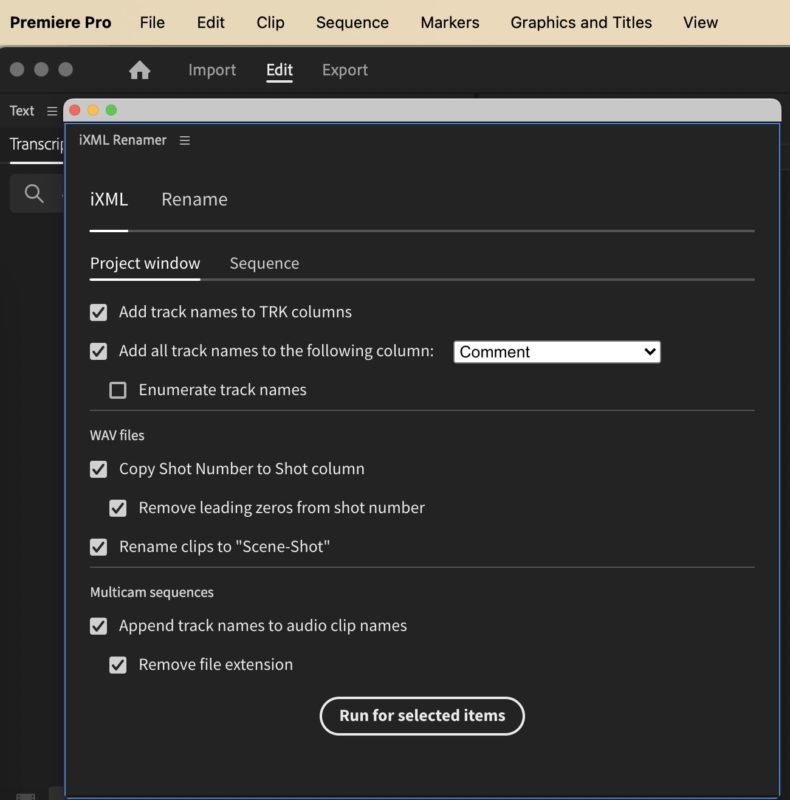Open the Sequence menu in menu bar
Screen dimensions: 790x800
pyautogui.click(x=352, y=22)
